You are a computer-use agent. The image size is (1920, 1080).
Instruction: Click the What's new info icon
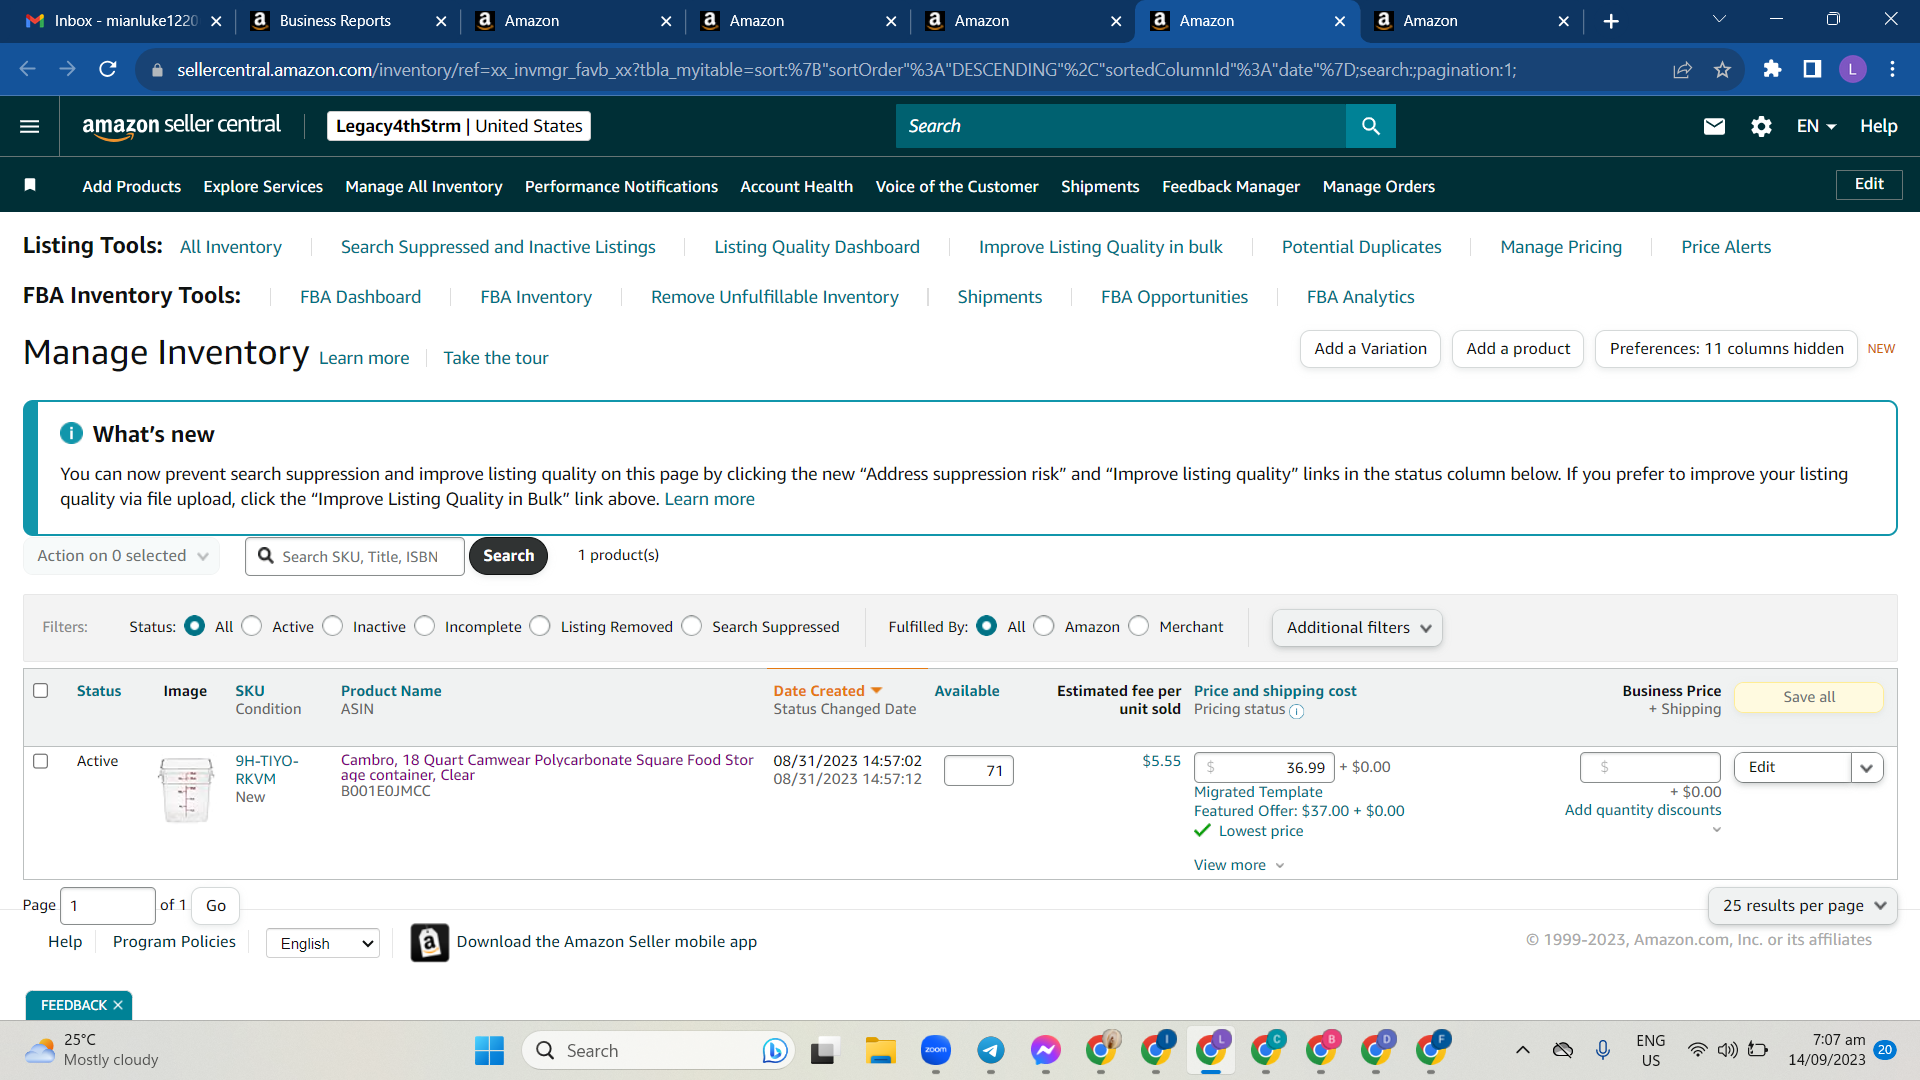71,433
